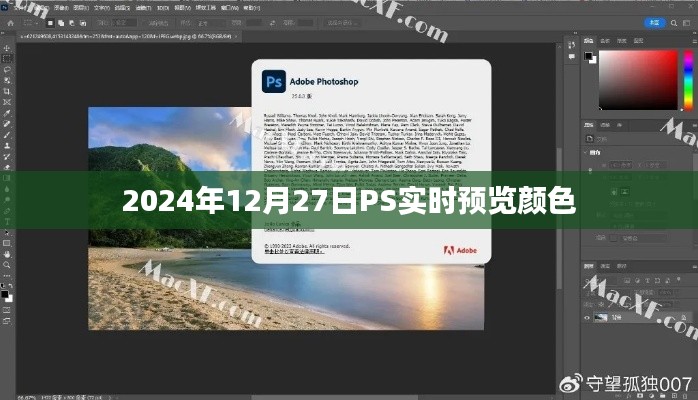Screen dimensions: 698x400
Task: Open the Edit Toolbar three-dots button
Action: click(x=7, y=276)
